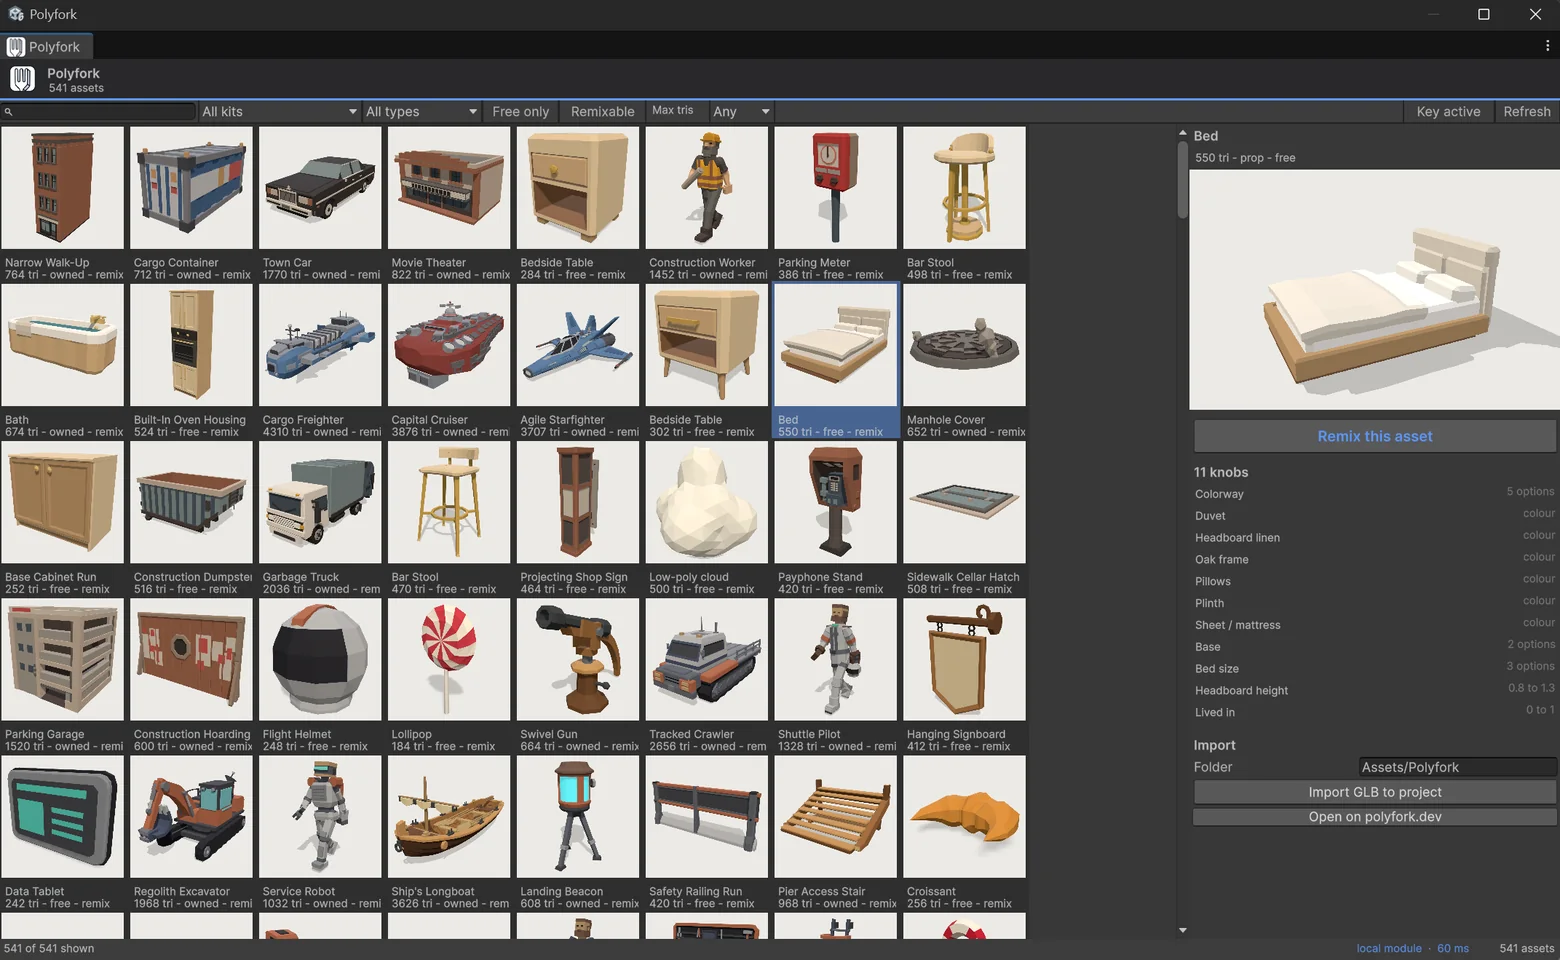Click the Lived in knob row
Image resolution: width=1560 pixels, height=960 pixels.
click(1374, 712)
